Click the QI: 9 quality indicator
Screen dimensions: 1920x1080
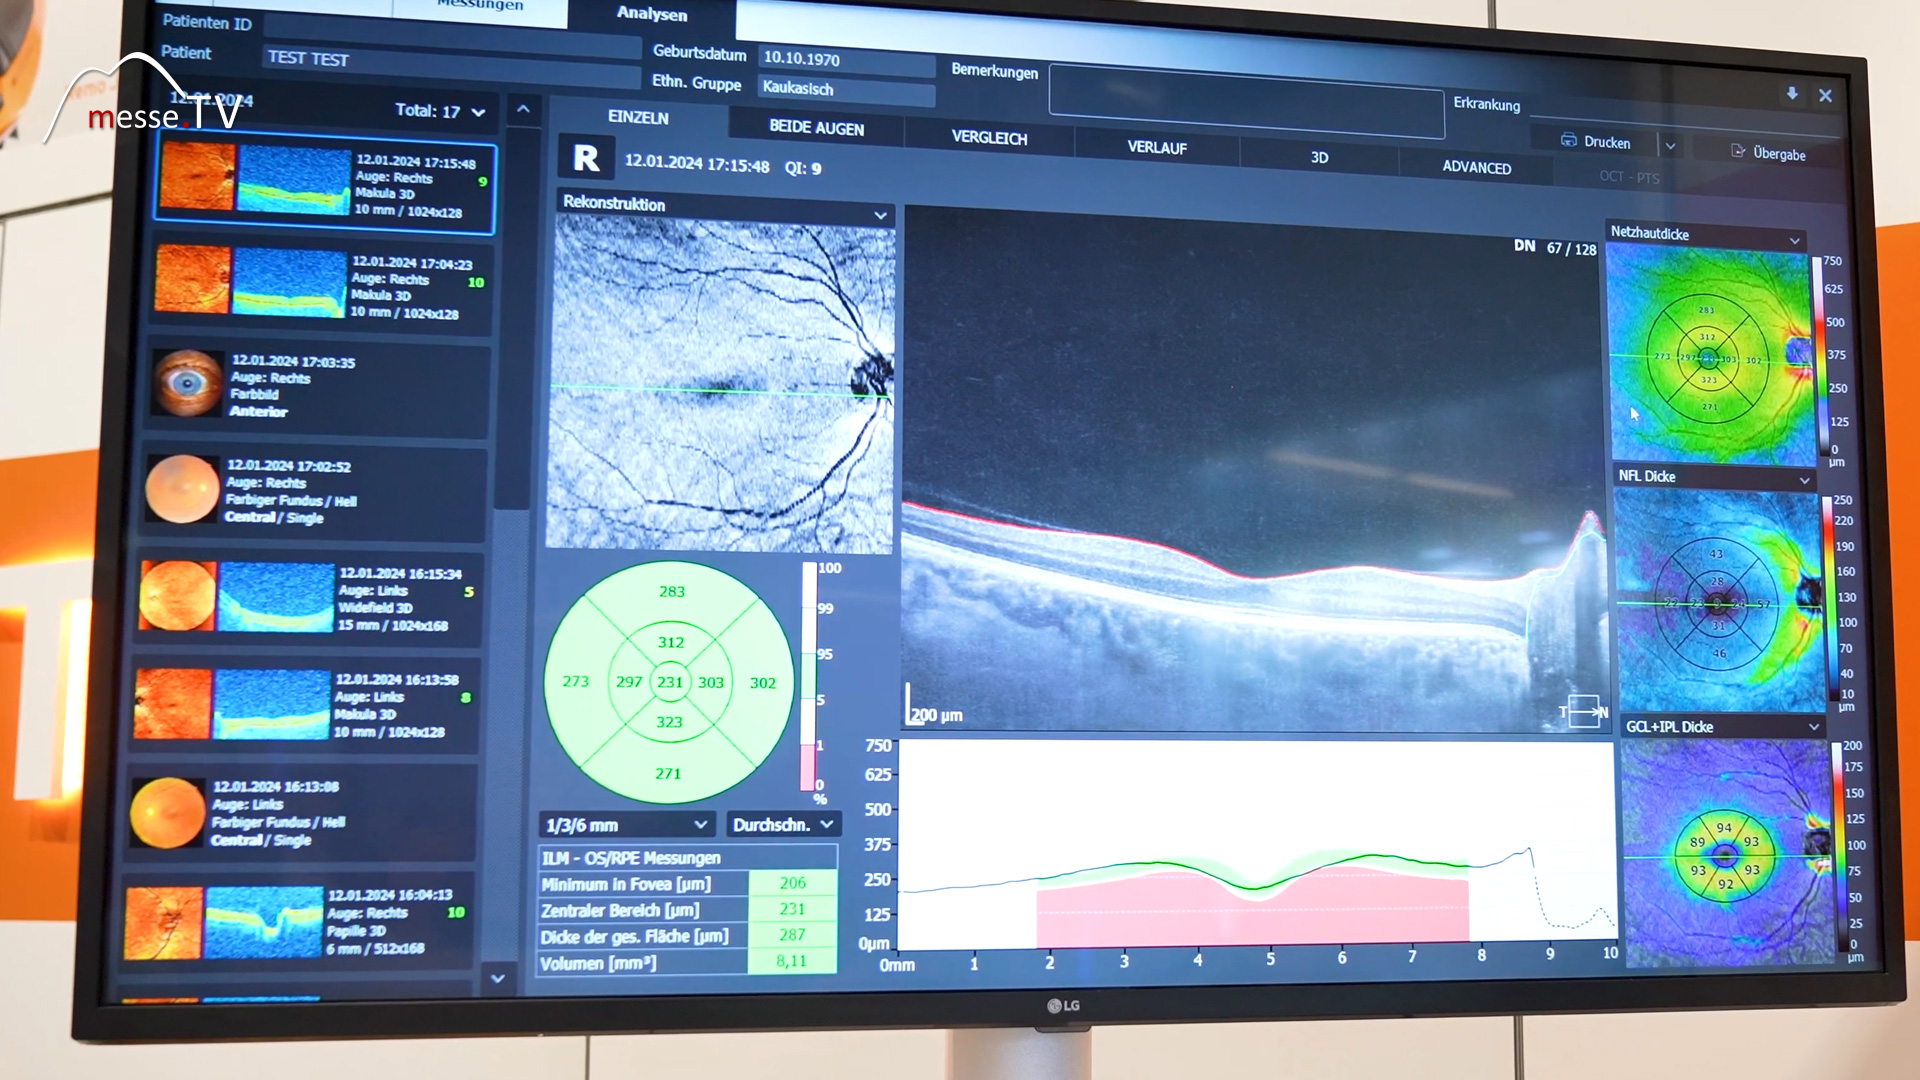click(803, 168)
